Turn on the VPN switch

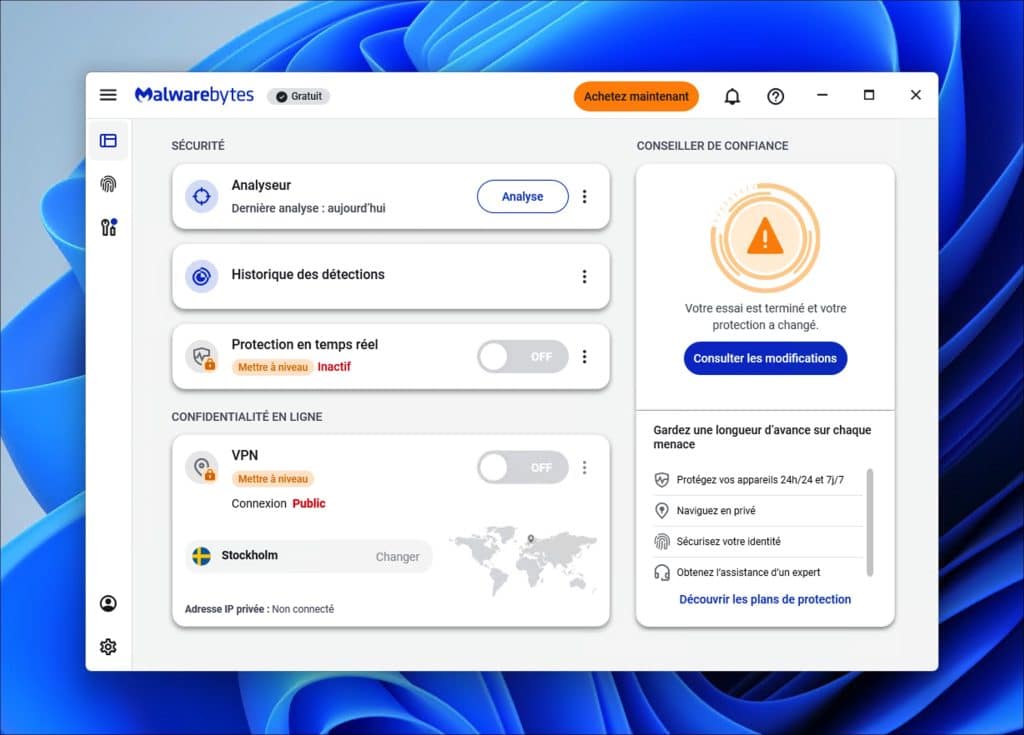(521, 467)
